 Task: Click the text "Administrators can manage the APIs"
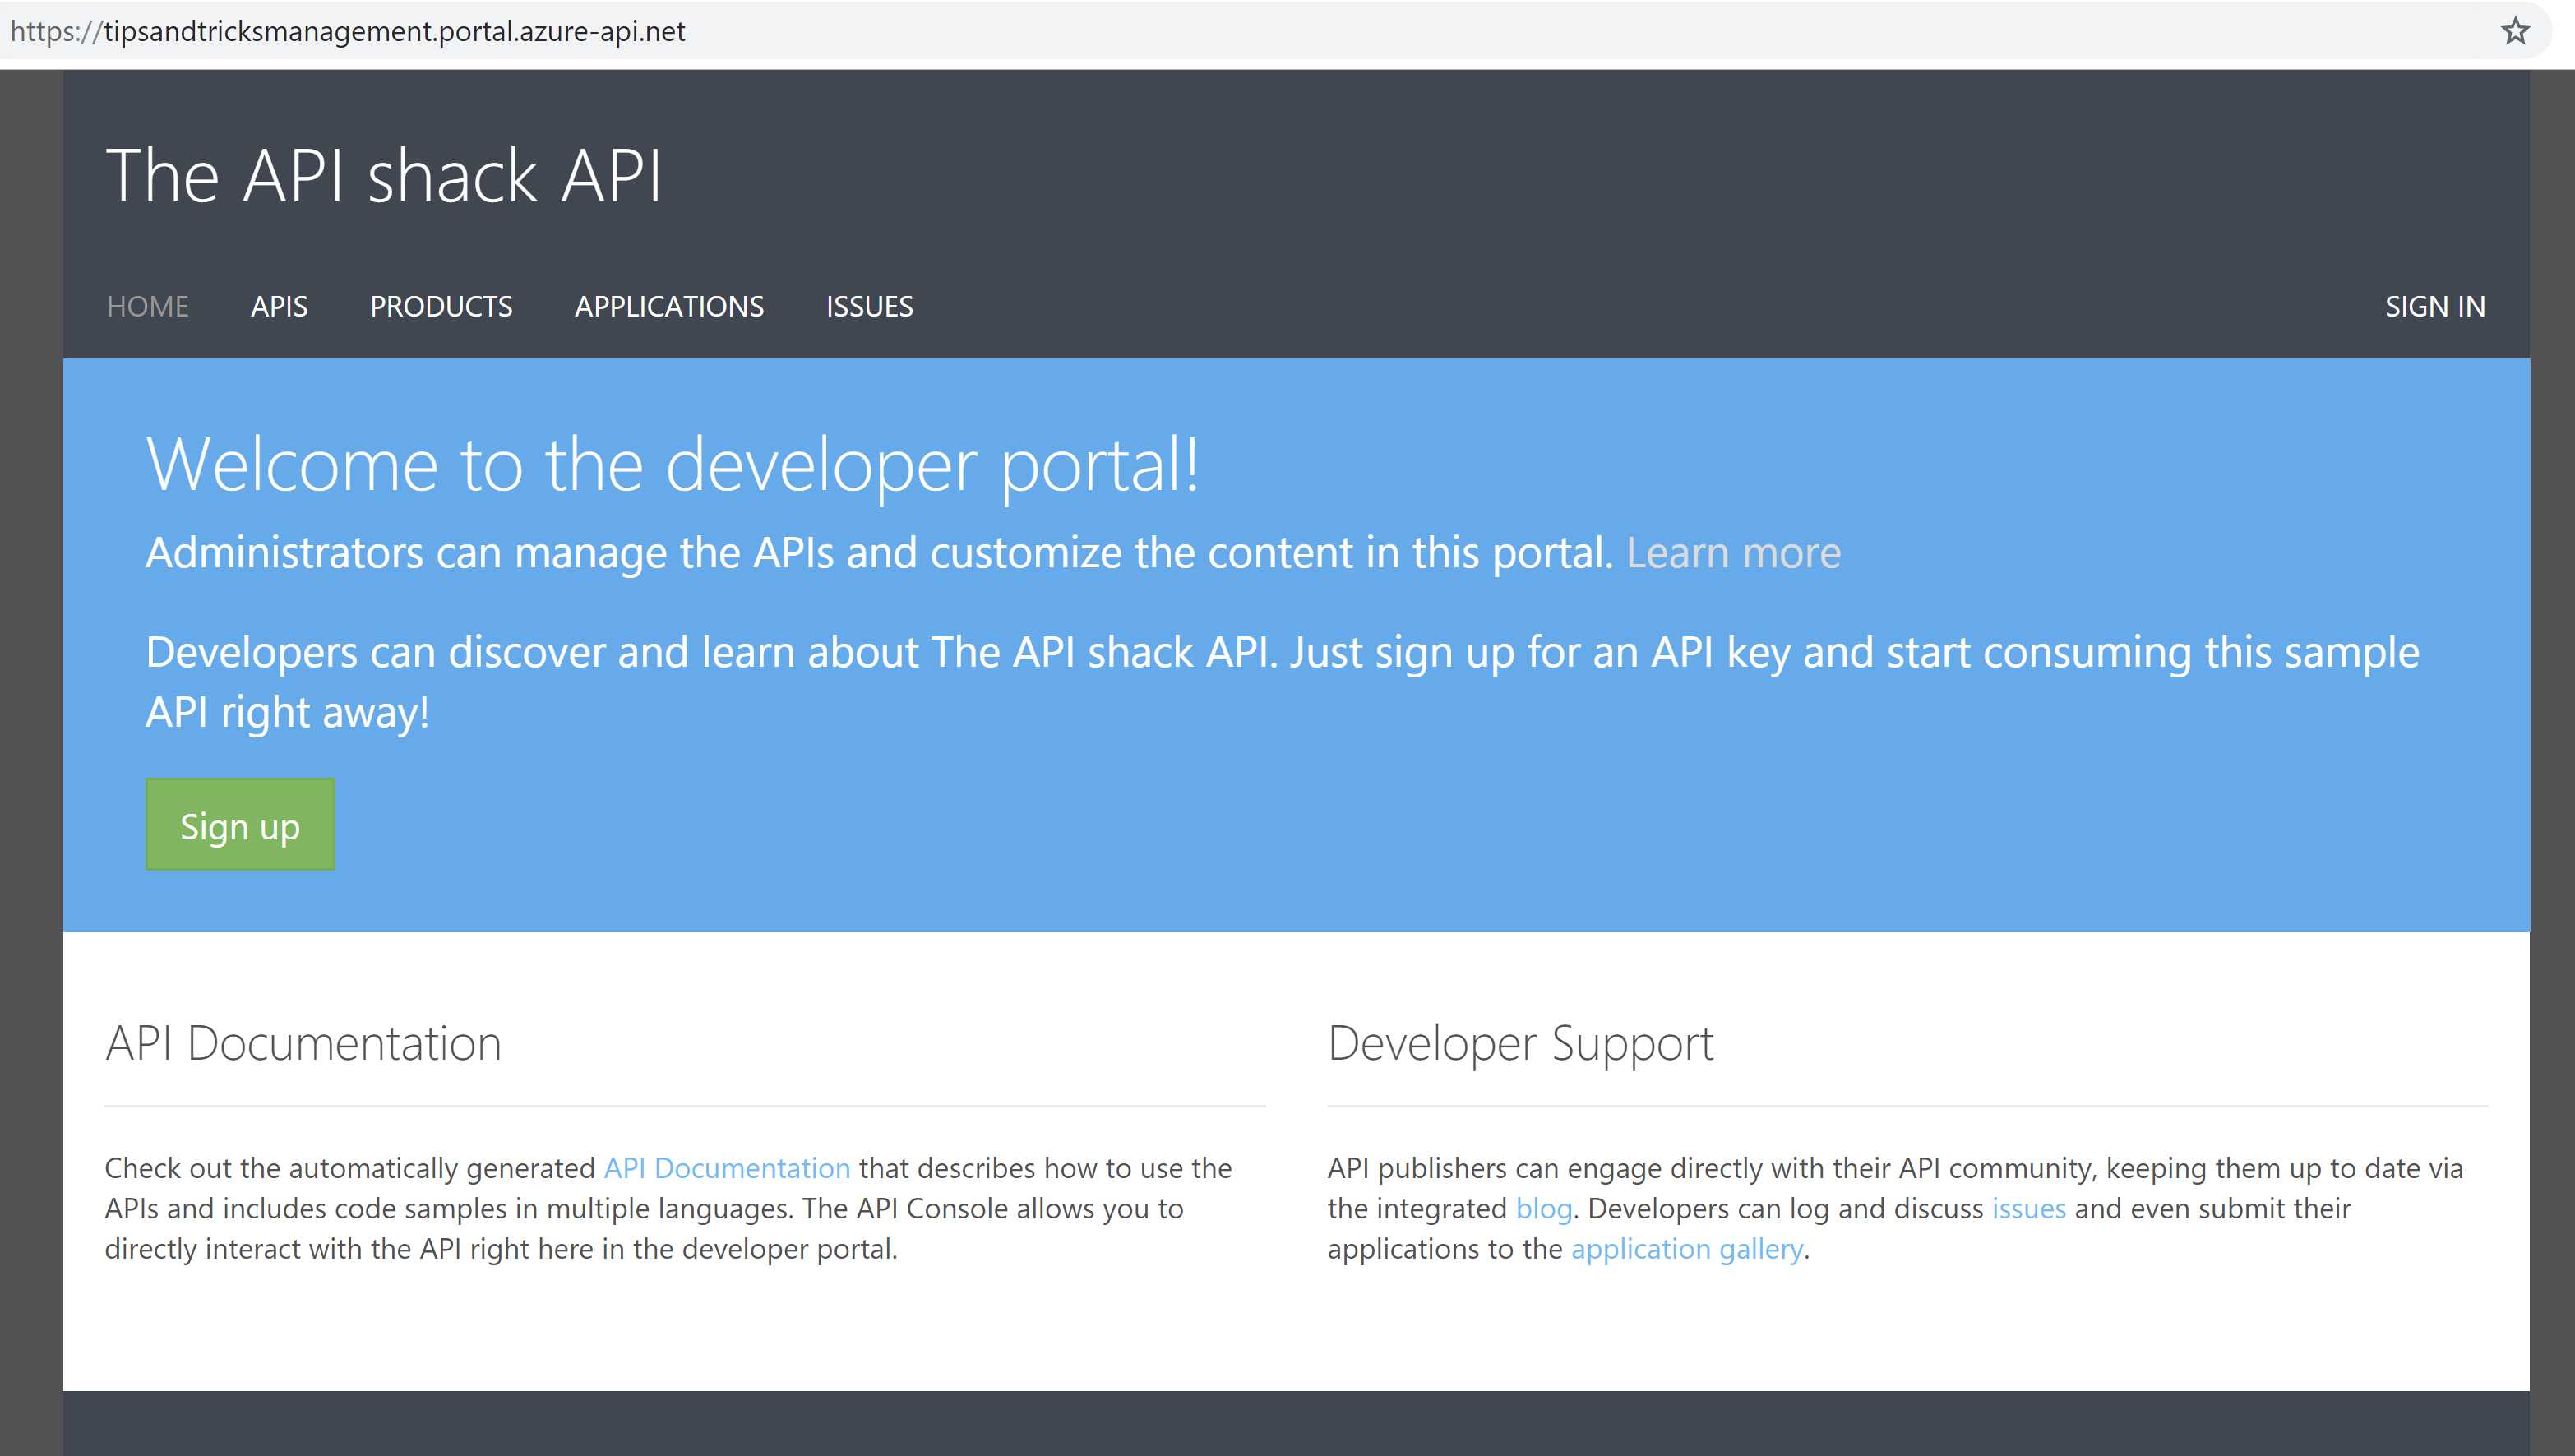click(490, 553)
